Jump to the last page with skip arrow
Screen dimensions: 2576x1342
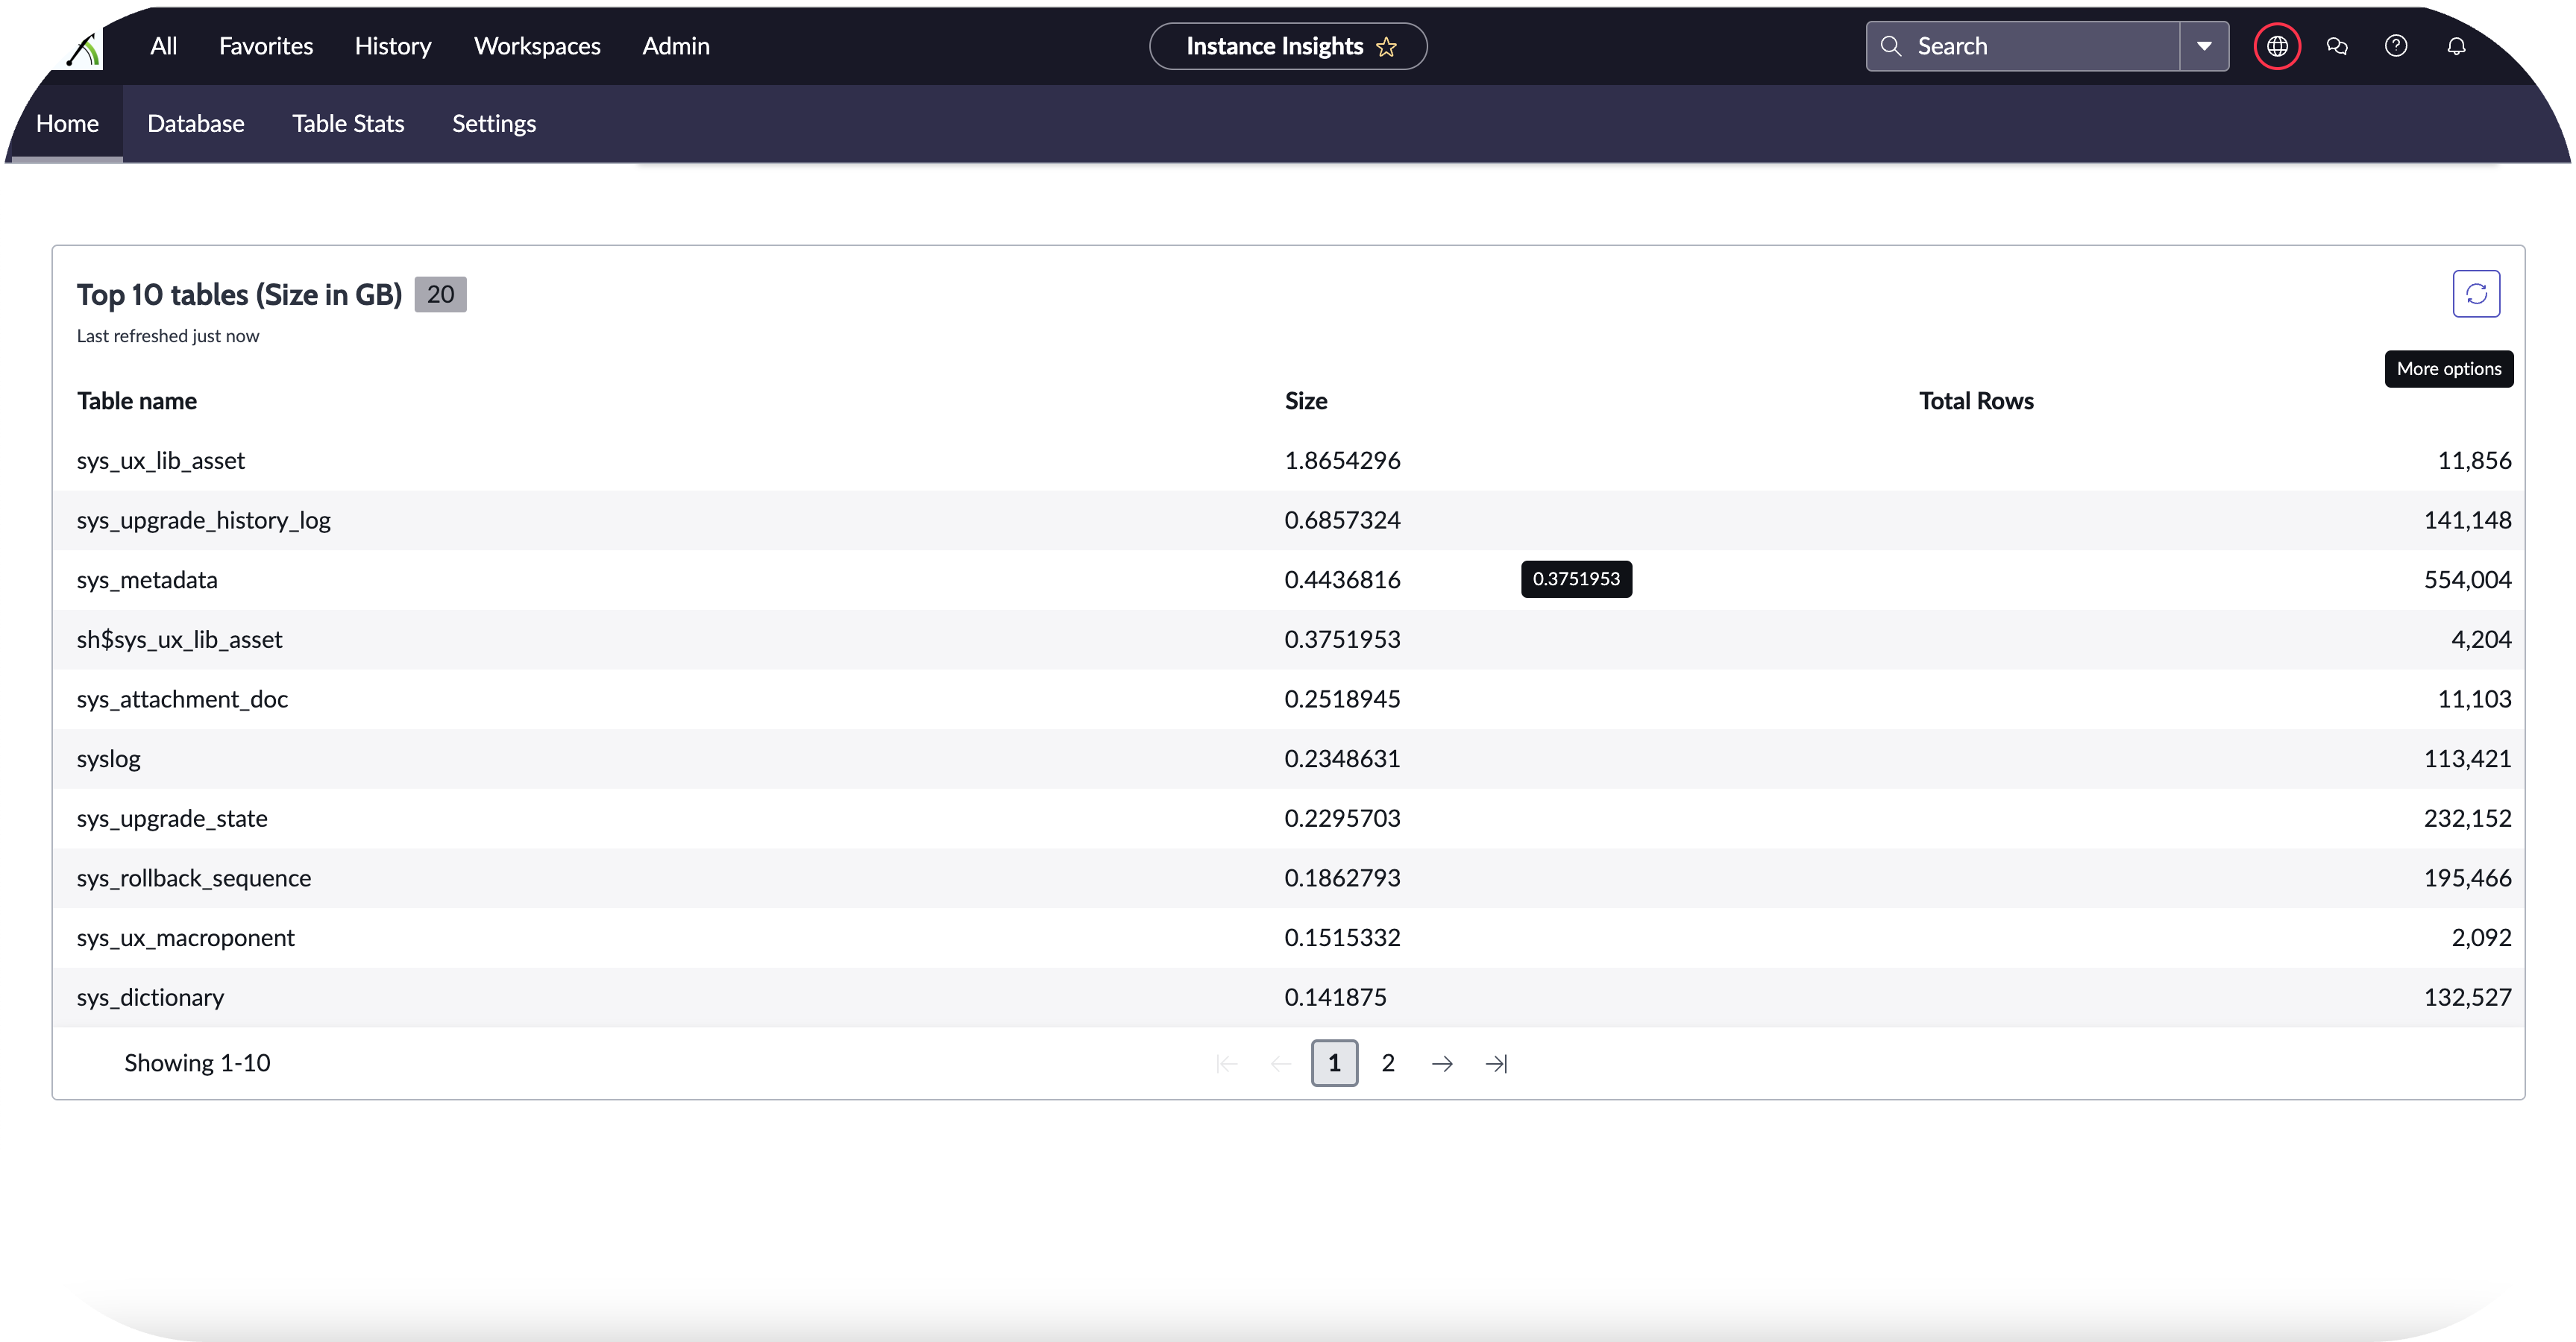tap(1497, 1063)
